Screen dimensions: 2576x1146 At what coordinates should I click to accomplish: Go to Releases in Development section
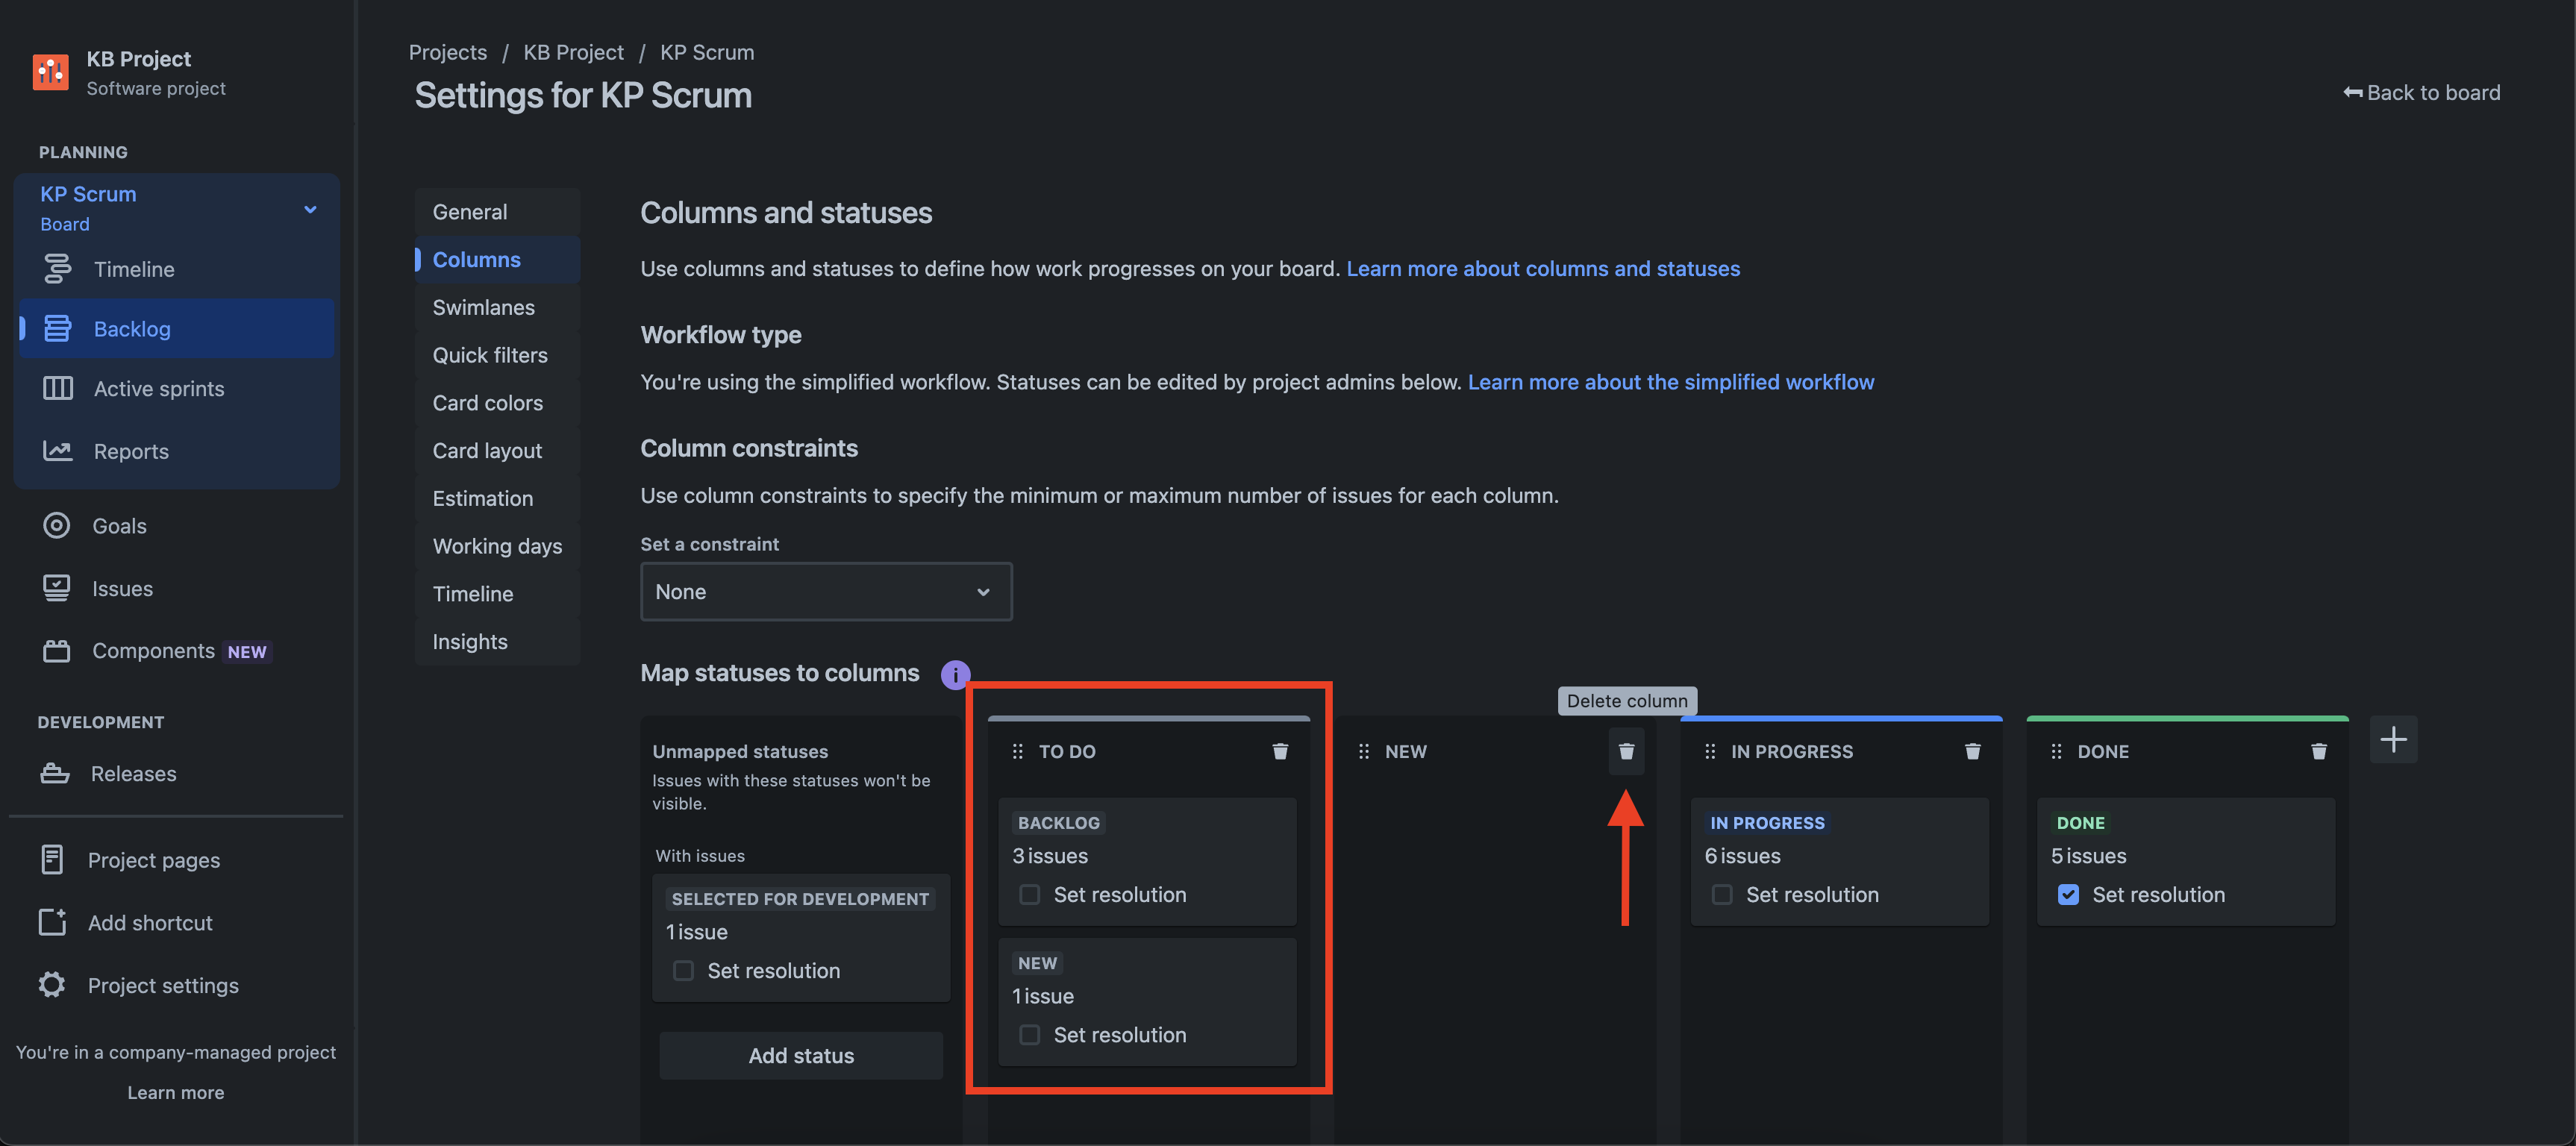pyautogui.click(x=133, y=774)
